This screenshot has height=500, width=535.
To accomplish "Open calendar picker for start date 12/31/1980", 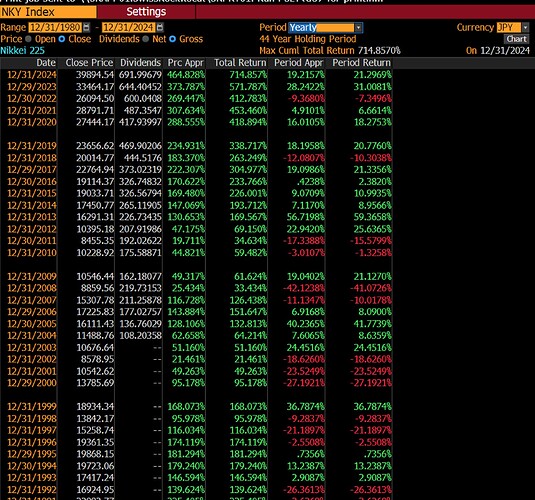I will [x=87, y=27].
